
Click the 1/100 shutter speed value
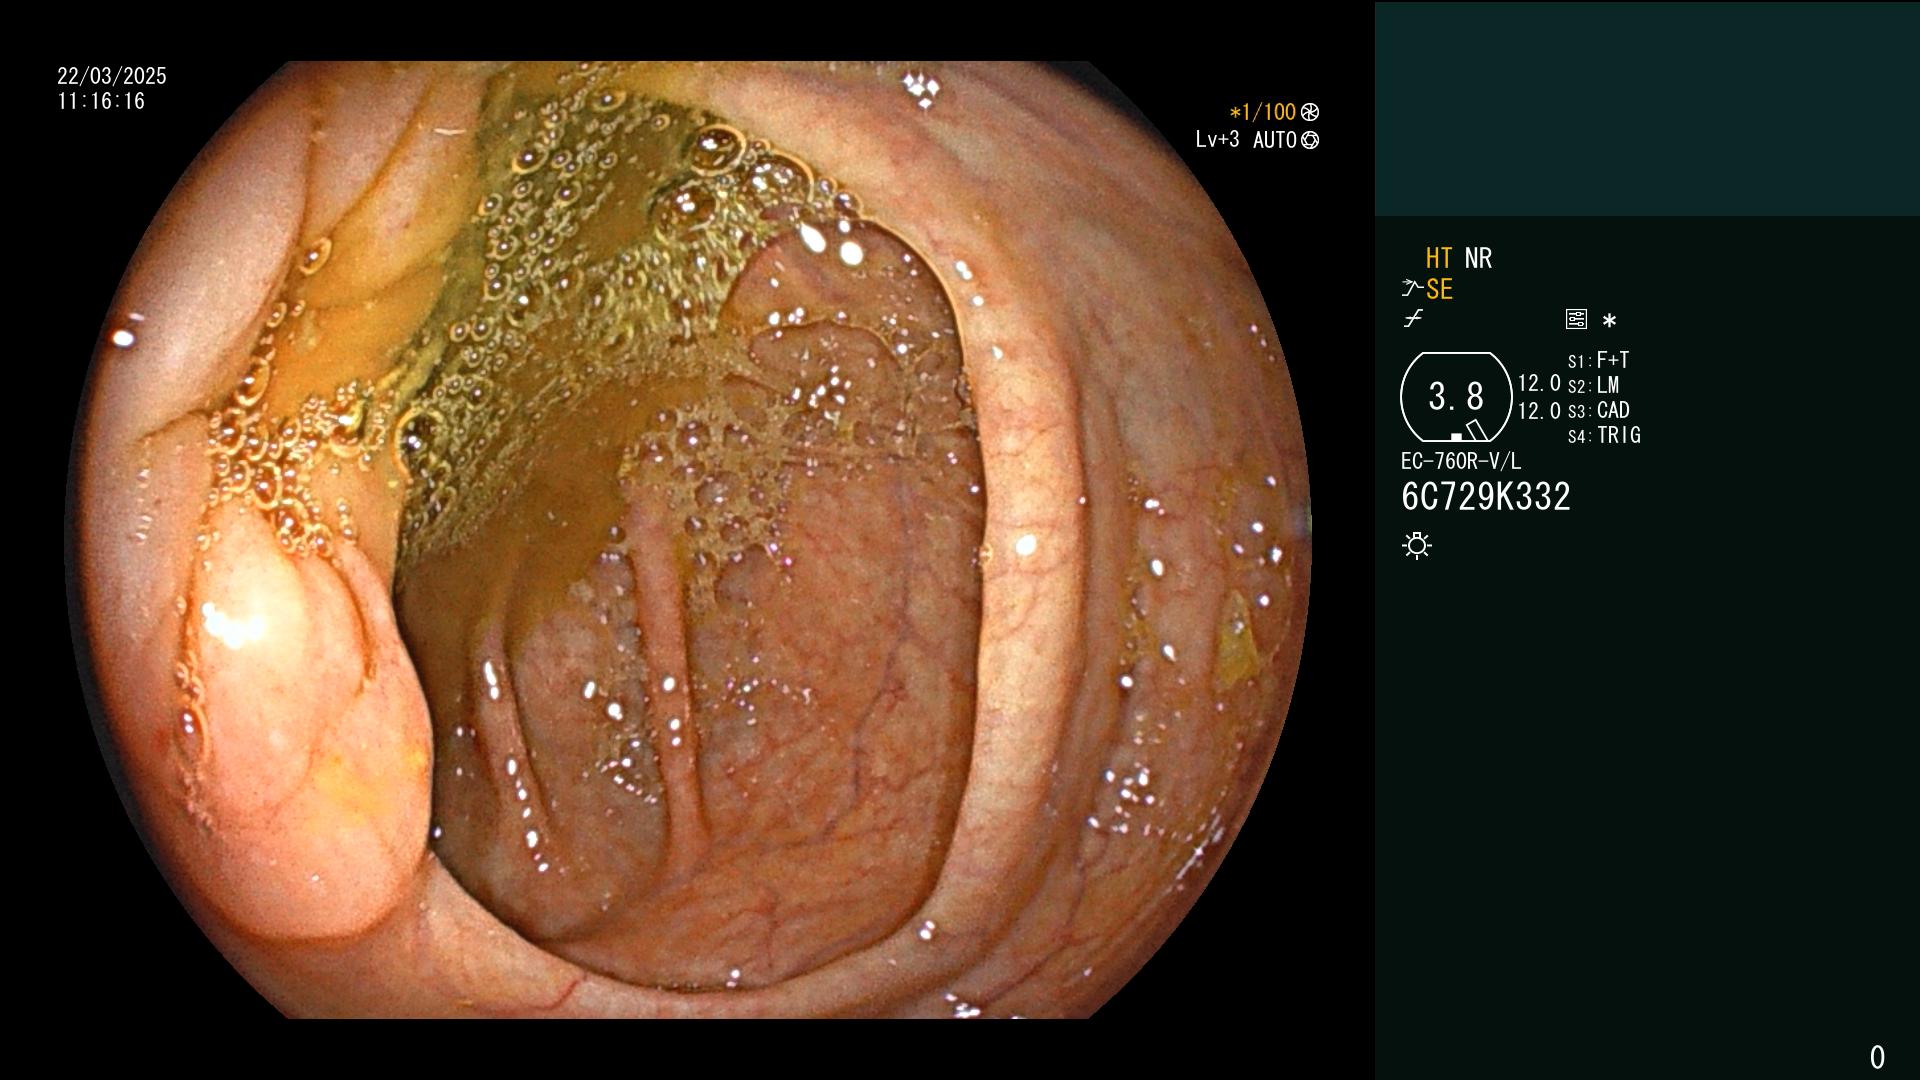[1262, 113]
